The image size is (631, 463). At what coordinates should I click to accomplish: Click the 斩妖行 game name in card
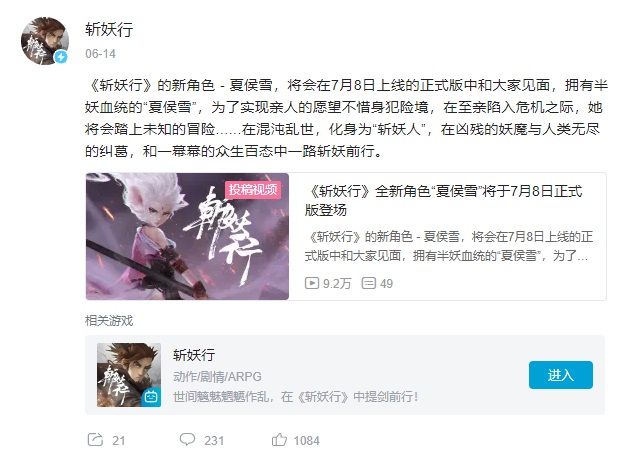point(194,355)
